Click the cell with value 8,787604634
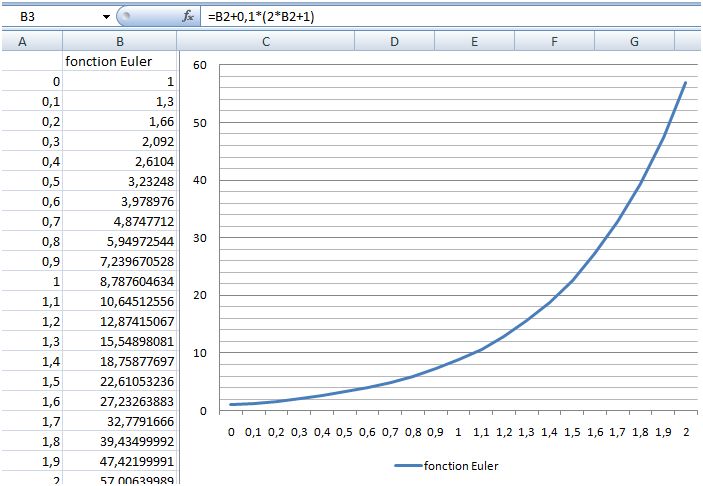Screen dimensions: 703x486 (120, 281)
